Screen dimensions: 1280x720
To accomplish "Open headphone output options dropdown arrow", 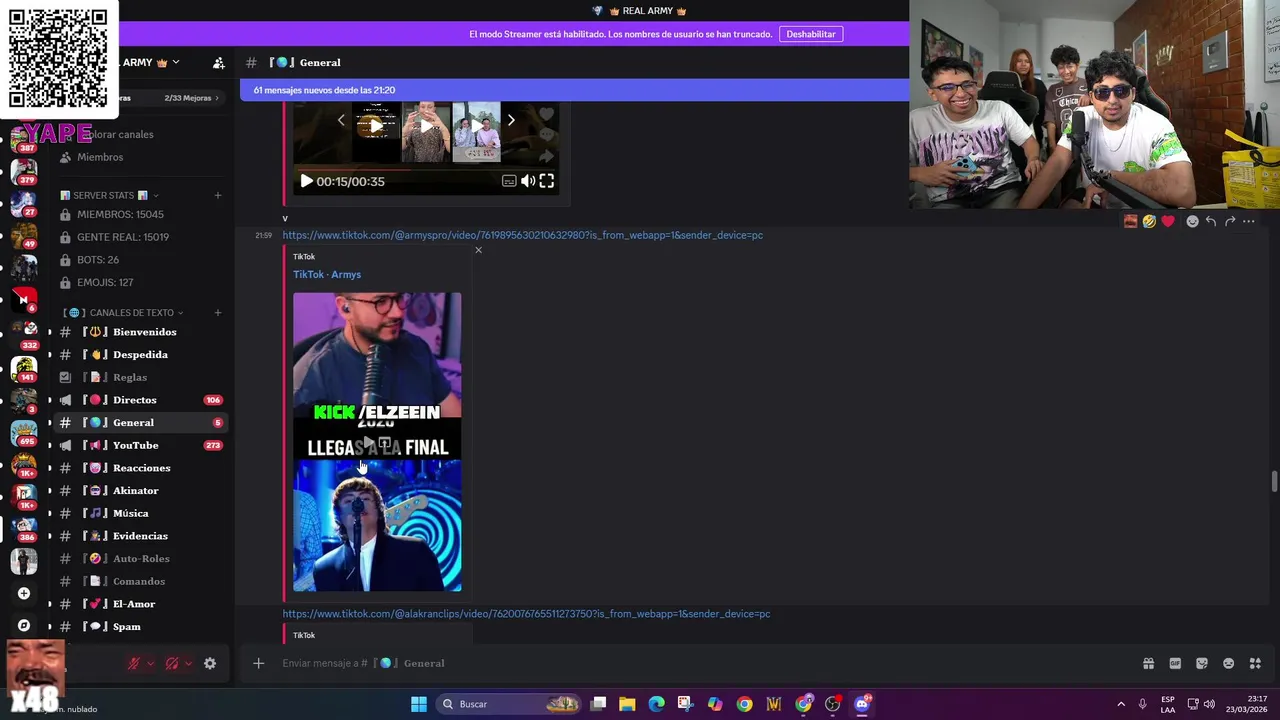I will coord(188,663).
